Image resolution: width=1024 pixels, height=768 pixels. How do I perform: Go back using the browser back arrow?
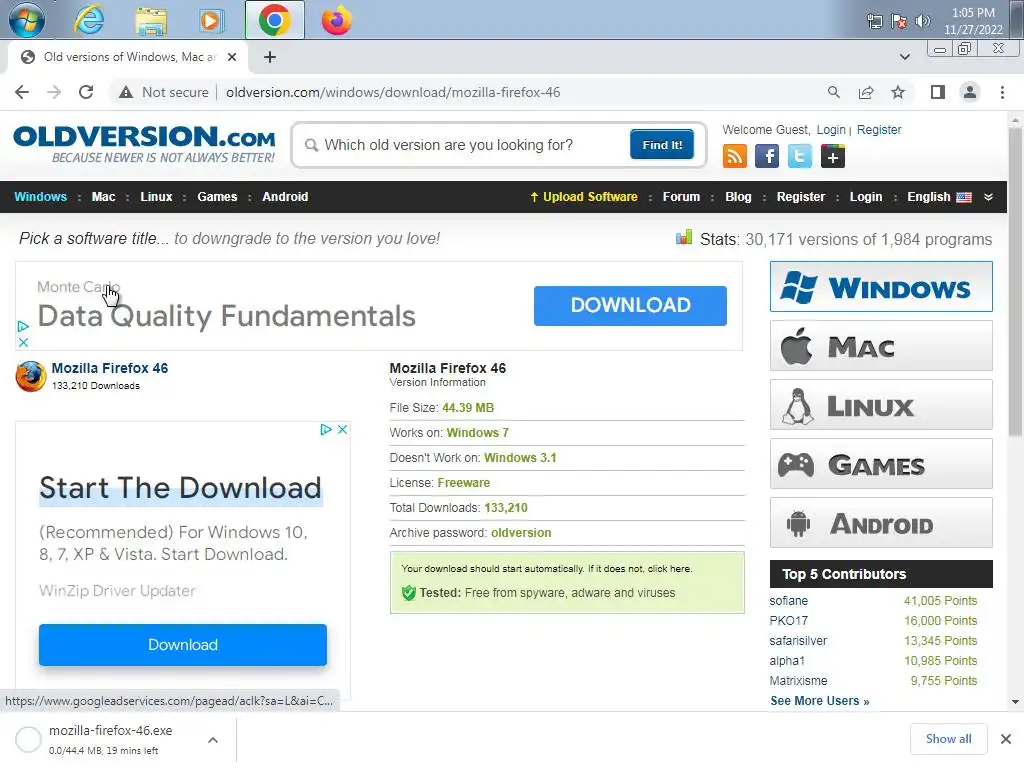(22, 92)
